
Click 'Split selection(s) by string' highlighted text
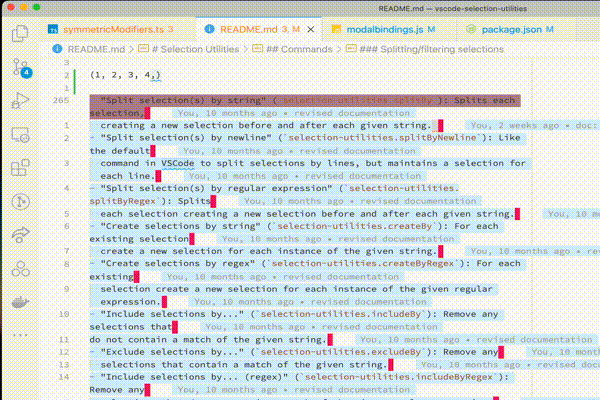(x=183, y=101)
